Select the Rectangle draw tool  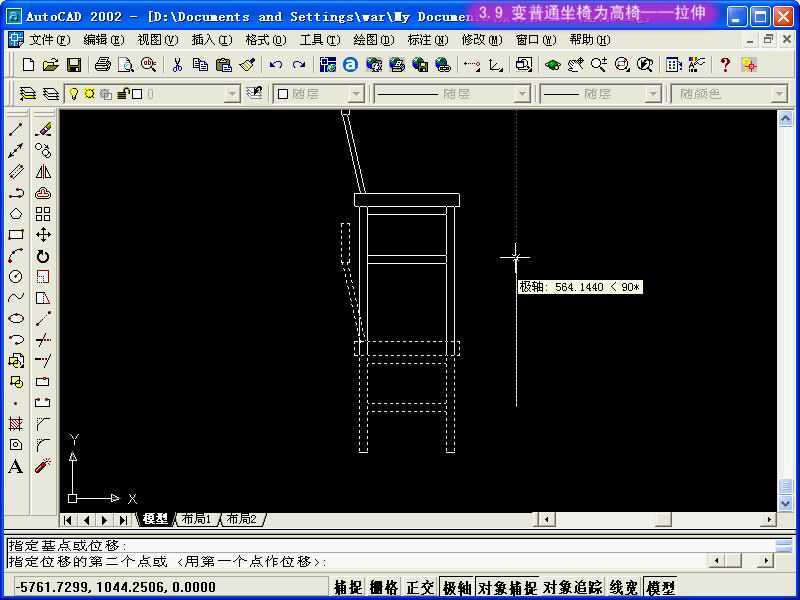tap(16, 235)
